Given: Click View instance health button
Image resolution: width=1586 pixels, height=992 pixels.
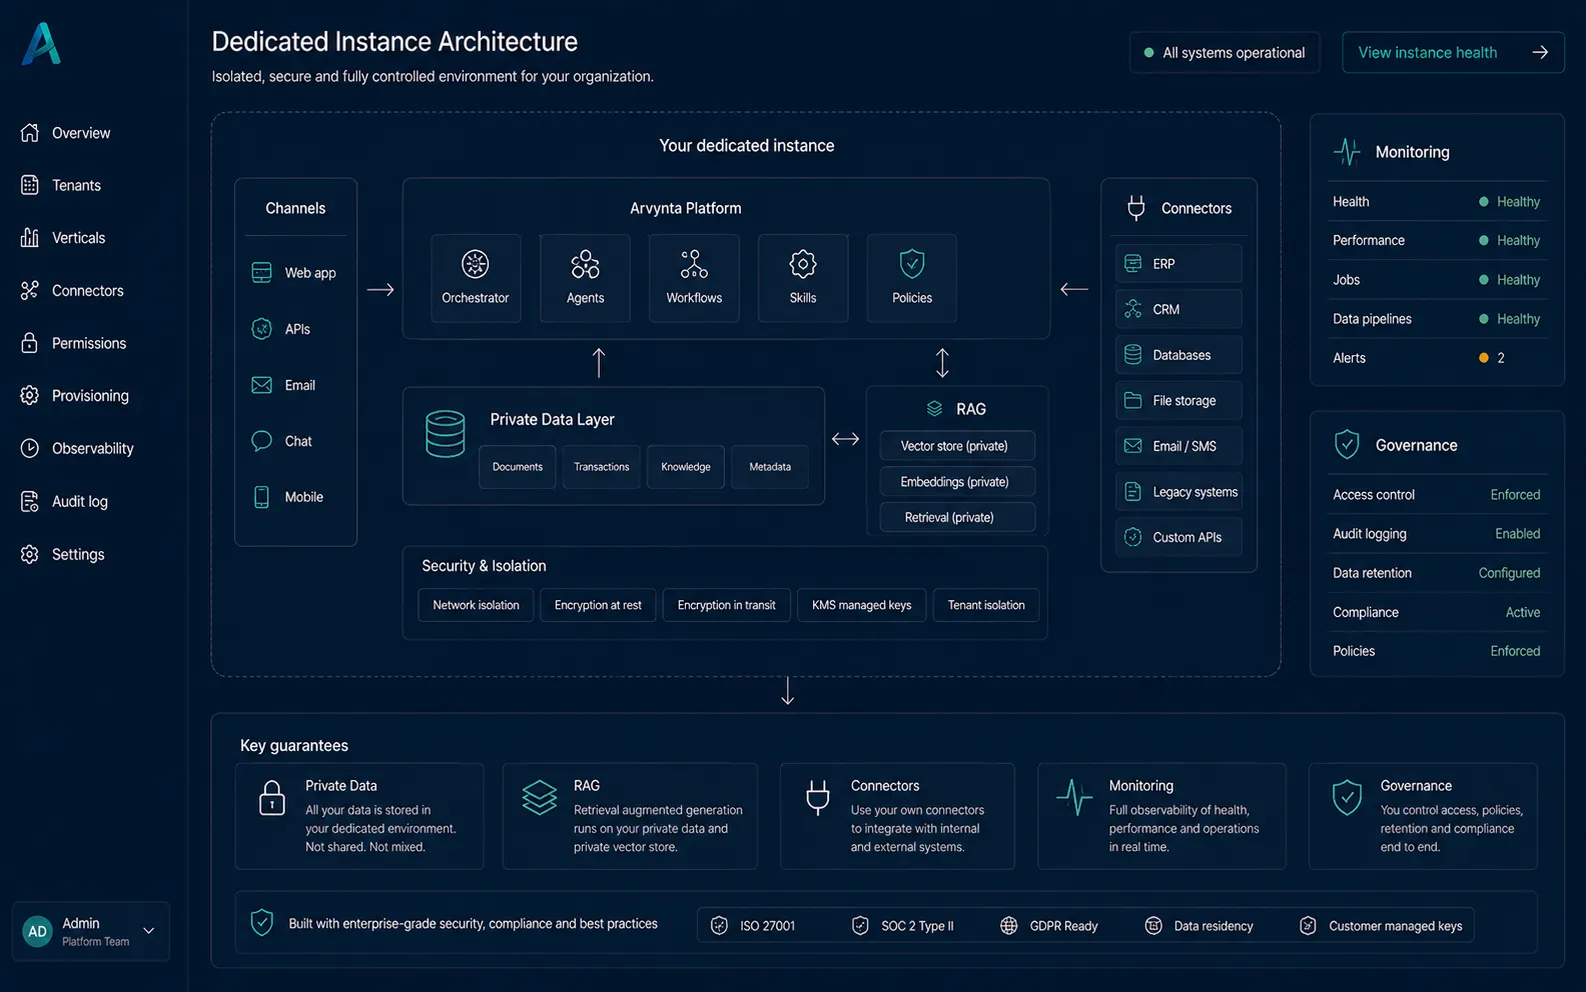Looking at the screenshot, I should [1453, 52].
